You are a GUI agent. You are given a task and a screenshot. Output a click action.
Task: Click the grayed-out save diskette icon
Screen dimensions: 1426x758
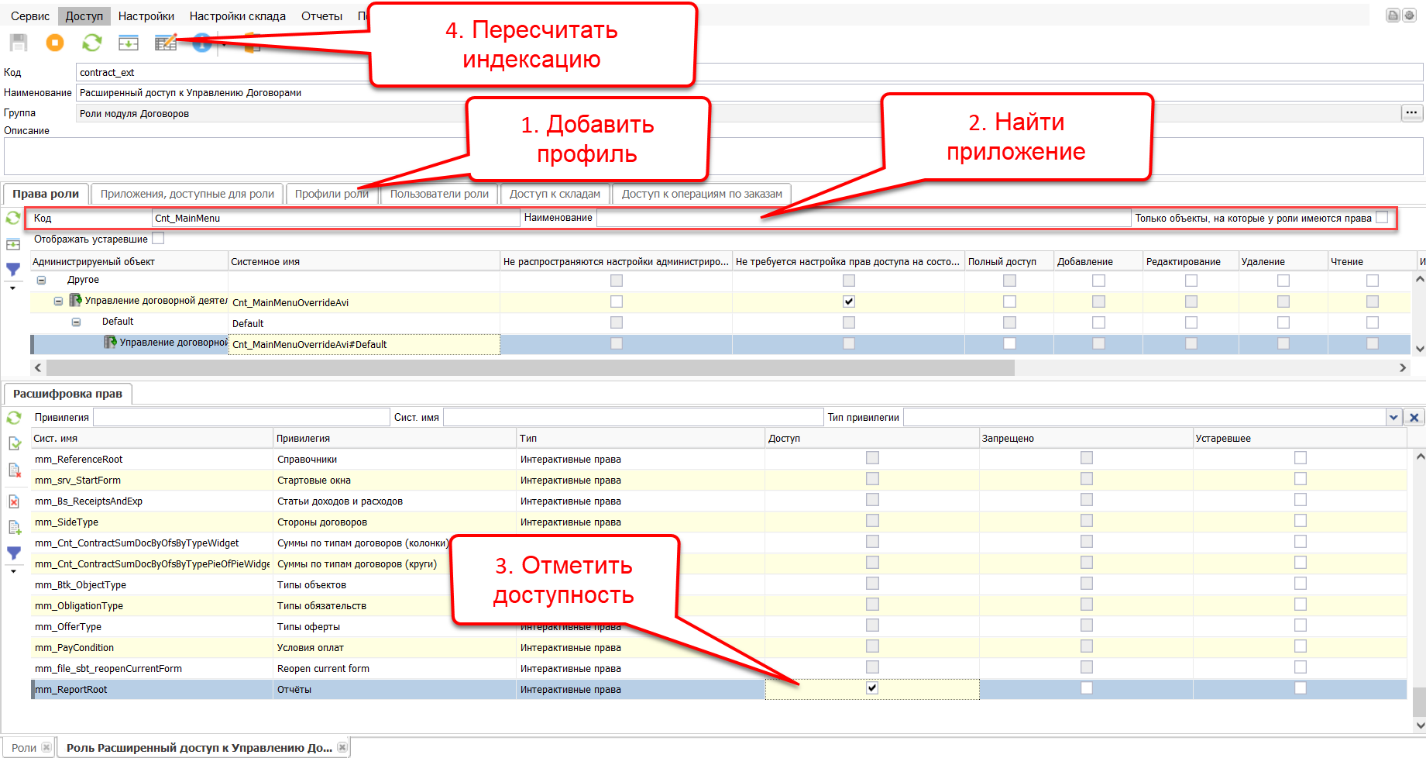18,43
